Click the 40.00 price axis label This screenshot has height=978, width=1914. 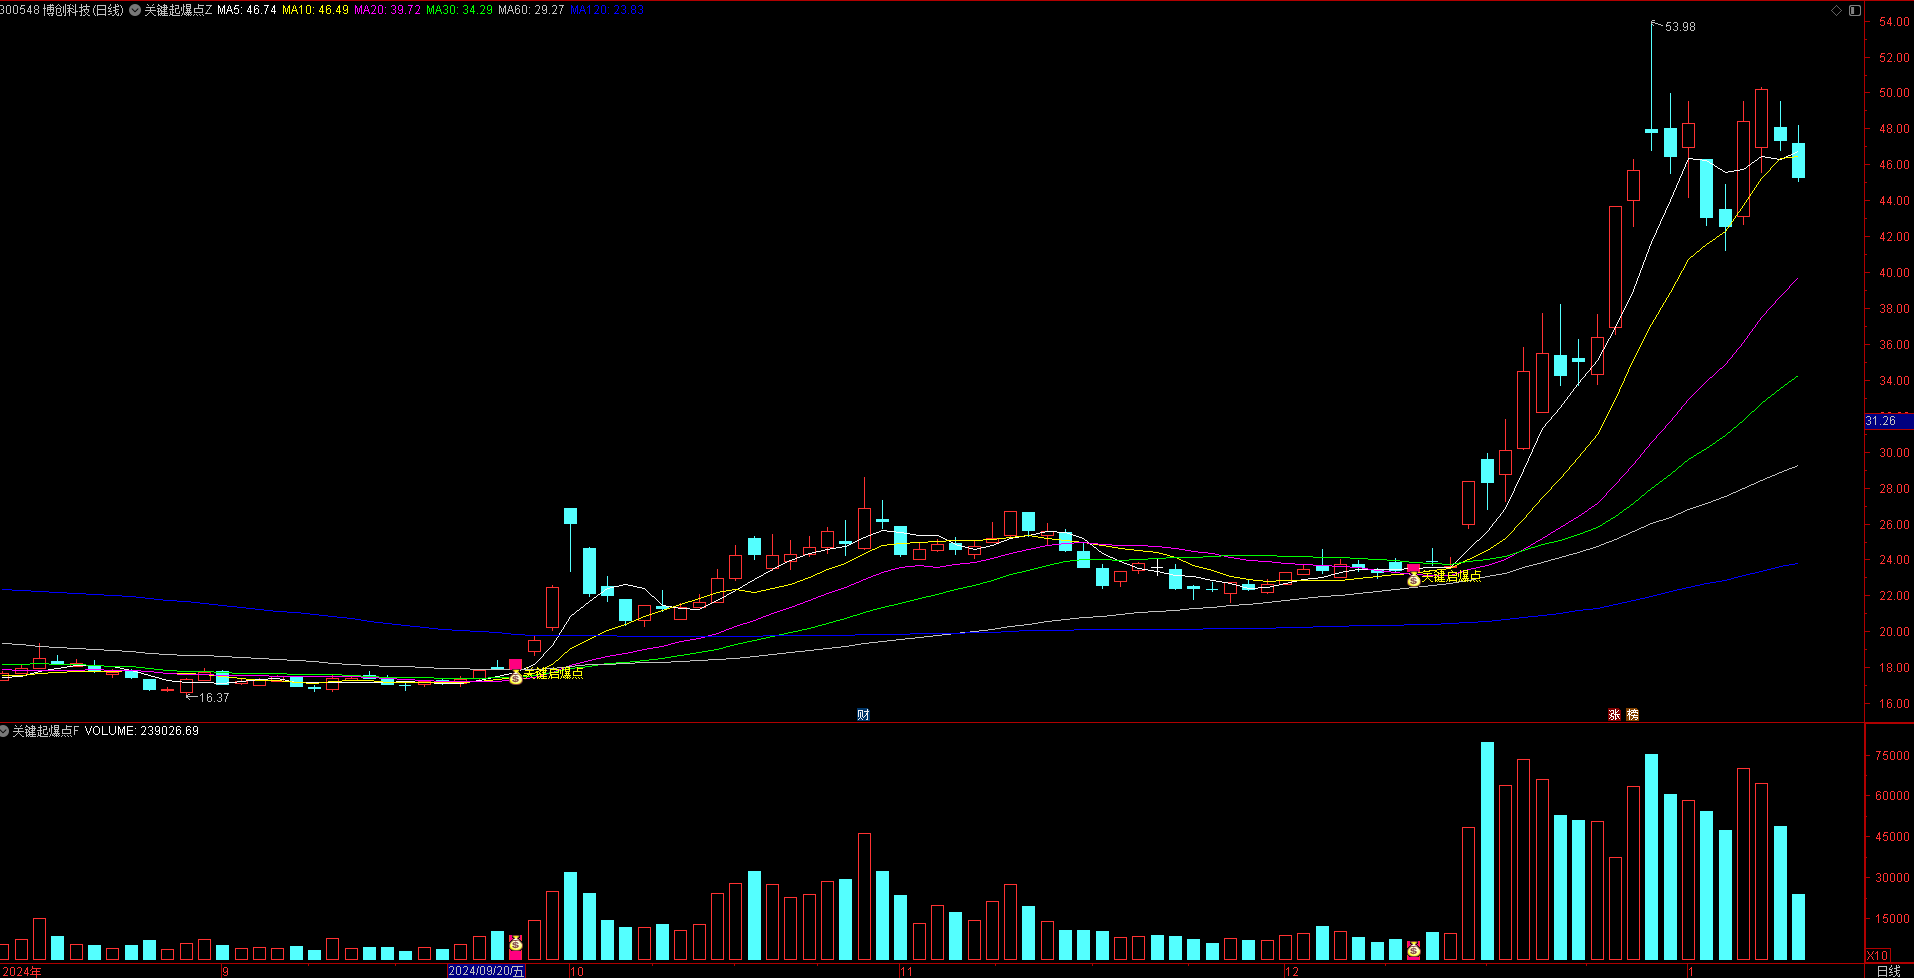pyautogui.click(x=1894, y=273)
